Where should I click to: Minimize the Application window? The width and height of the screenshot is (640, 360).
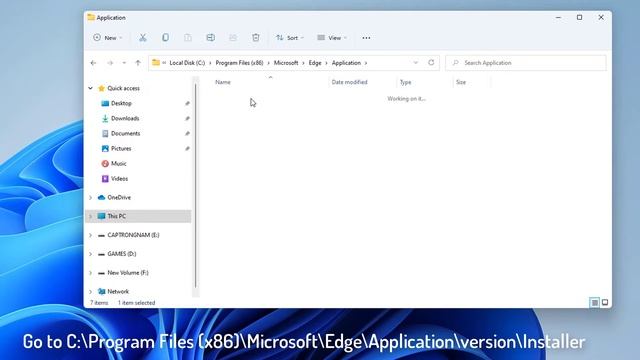coord(558,18)
